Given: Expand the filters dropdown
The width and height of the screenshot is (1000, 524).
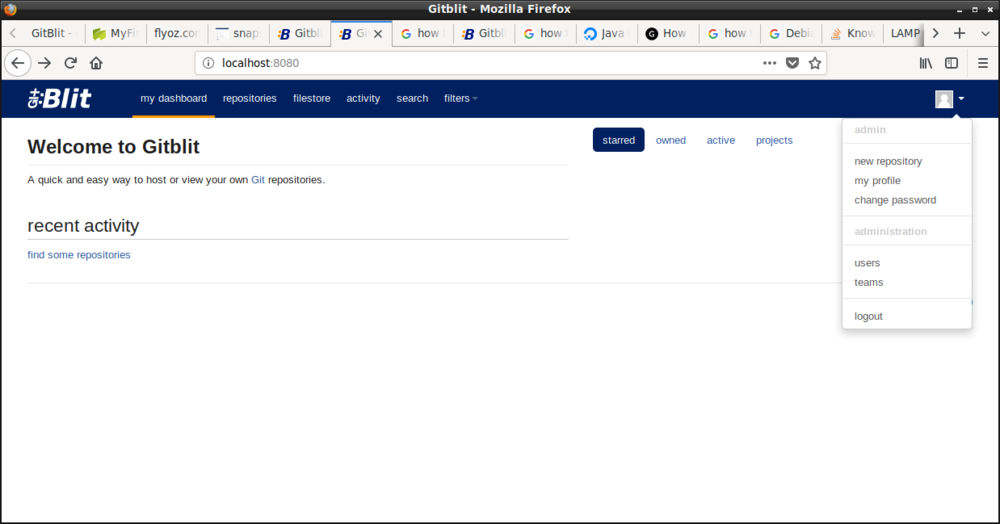Looking at the screenshot, I should (460, 98).
